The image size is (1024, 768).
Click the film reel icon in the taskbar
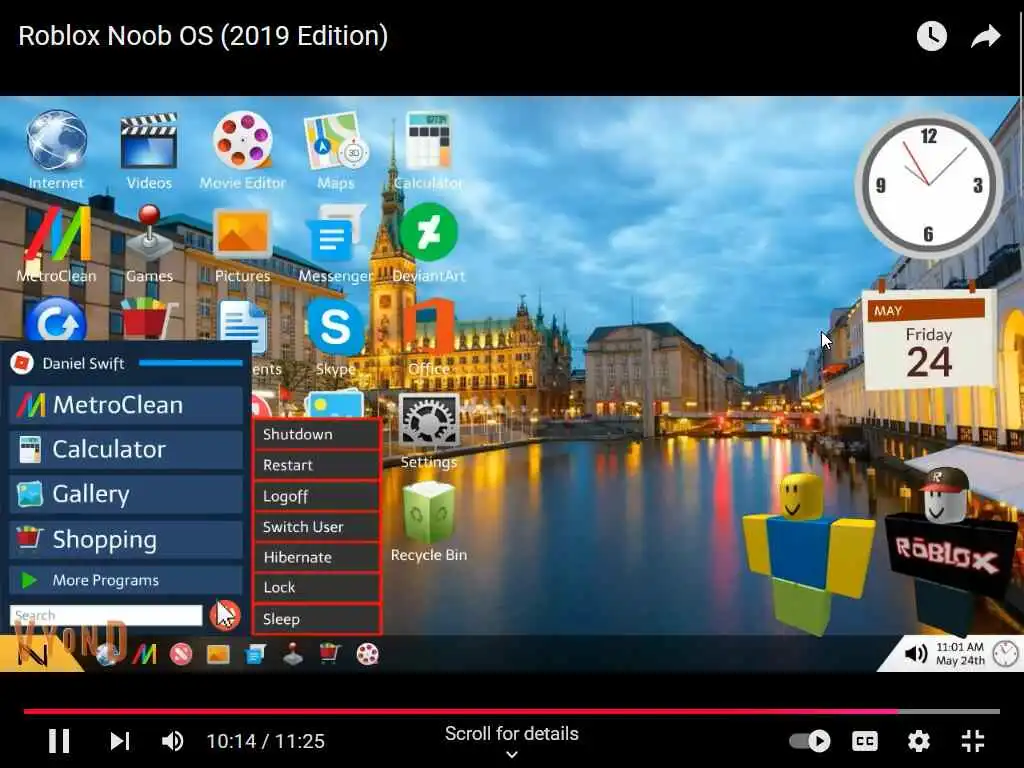click(368, 654)
